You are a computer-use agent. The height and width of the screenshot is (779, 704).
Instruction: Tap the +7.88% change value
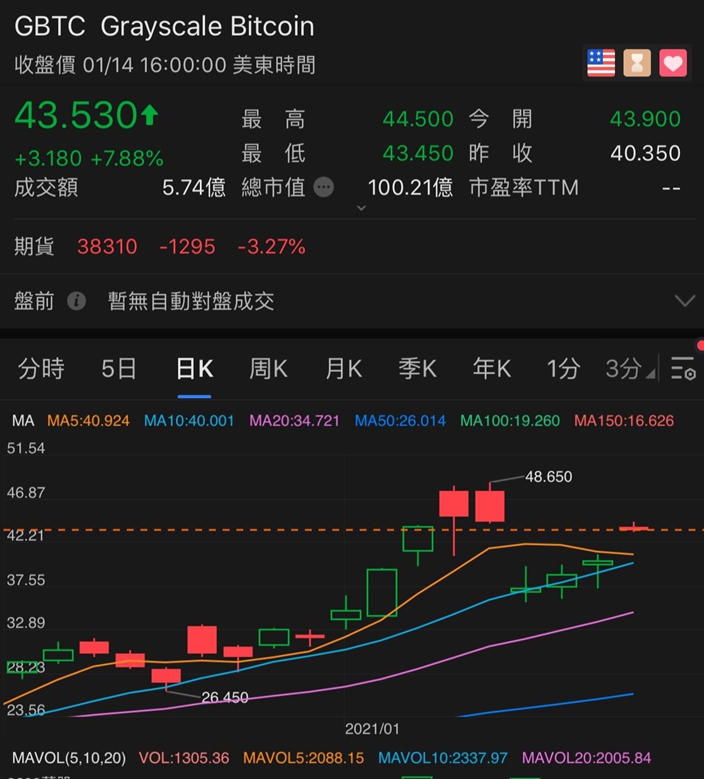(x=127, y=159)
